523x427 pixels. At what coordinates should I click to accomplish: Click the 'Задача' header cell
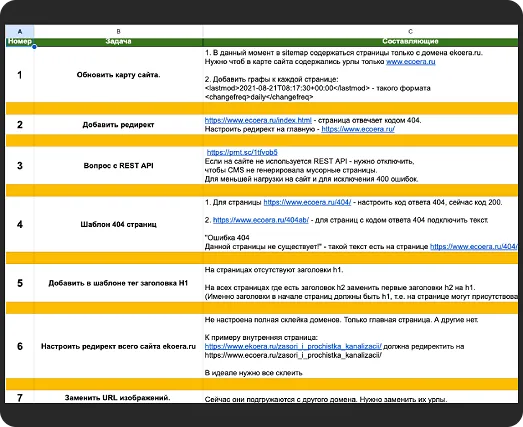coord(118,42)
